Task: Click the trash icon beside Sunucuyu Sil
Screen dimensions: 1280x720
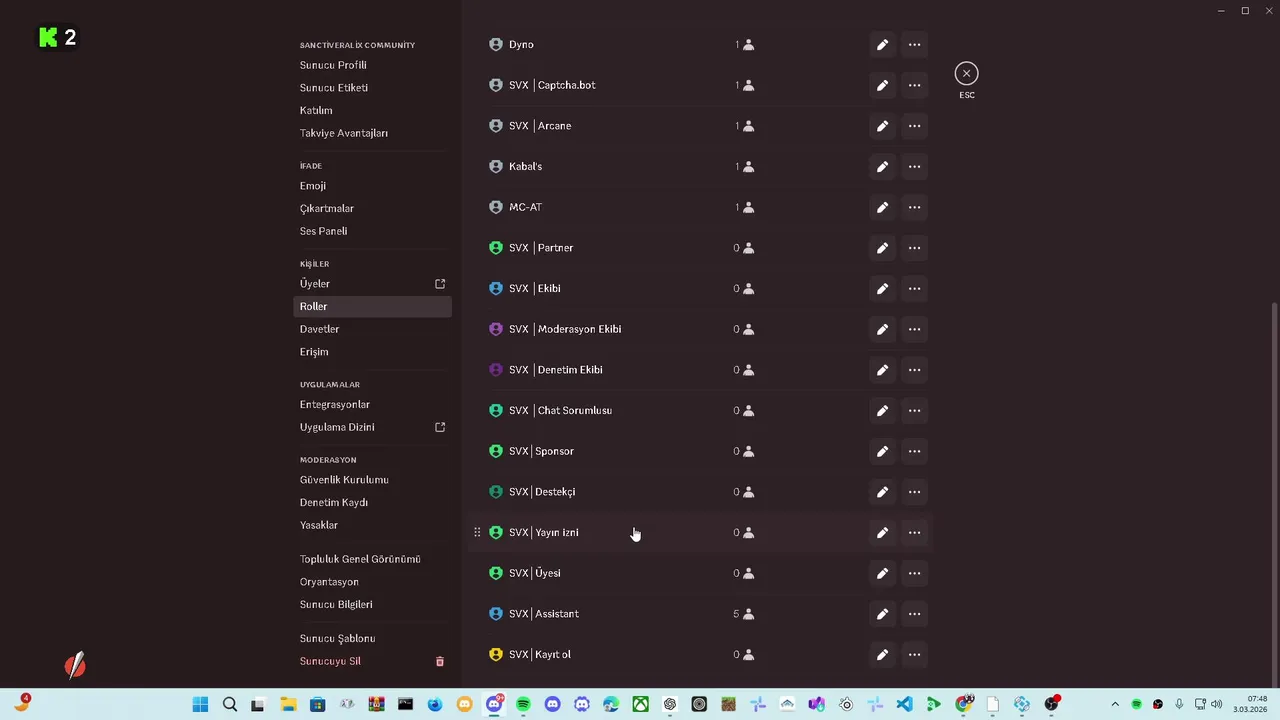Action: (440, 662)
